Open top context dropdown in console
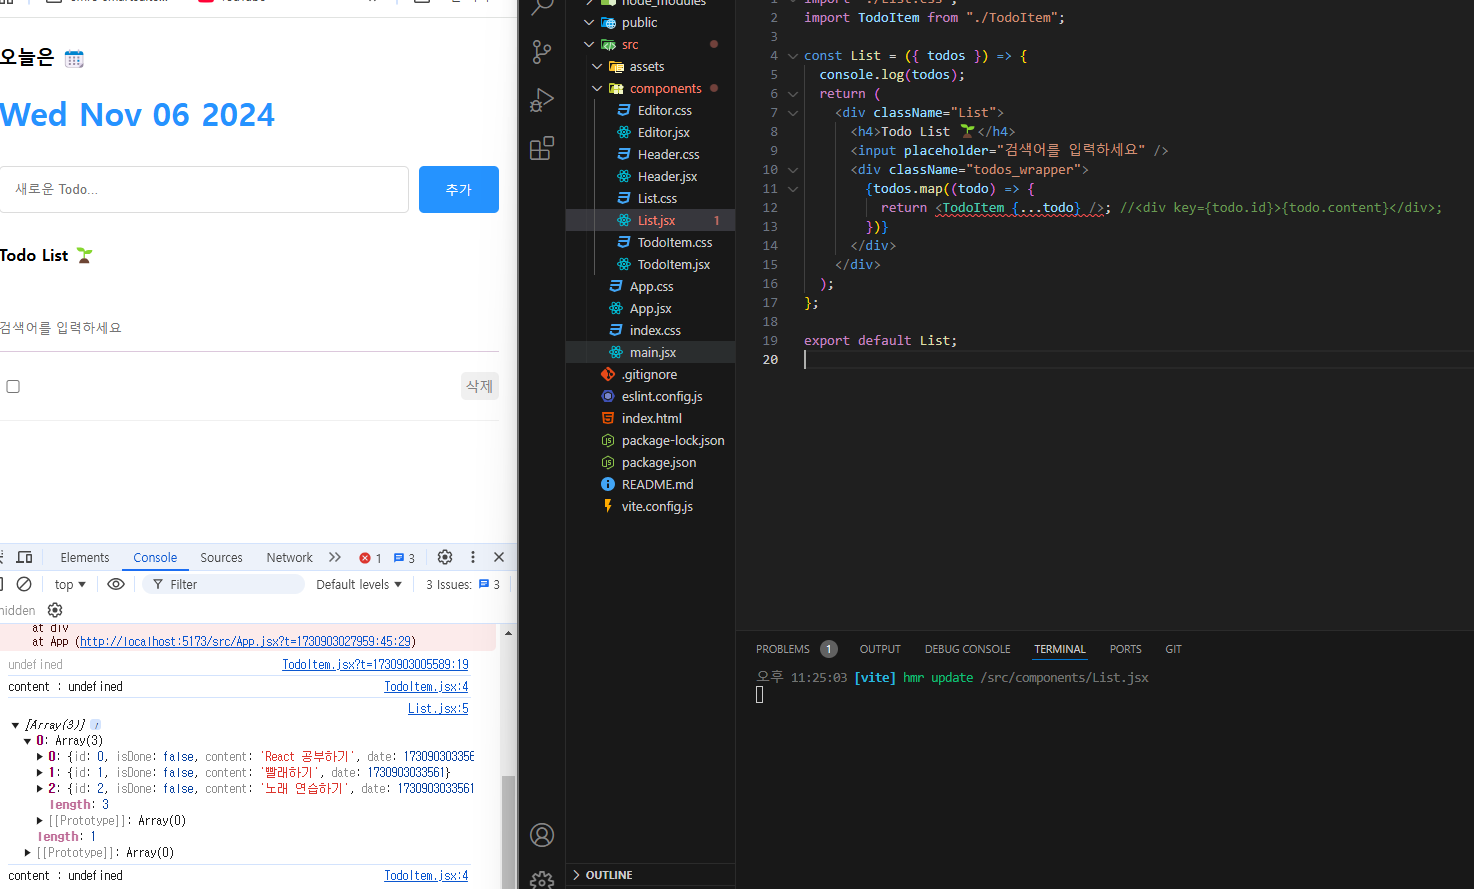The image size is (1474, 889). [x=70, y=584]
